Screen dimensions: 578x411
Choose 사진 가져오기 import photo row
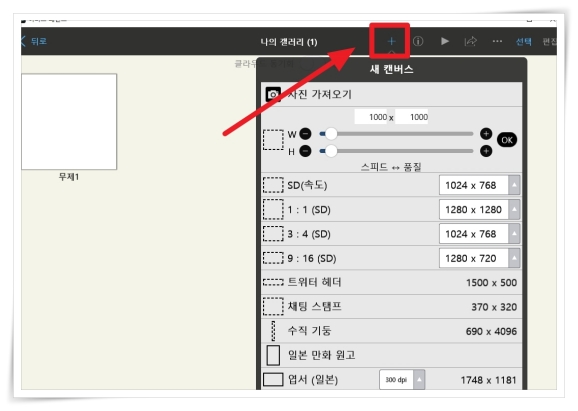click(x=391, y=94)
